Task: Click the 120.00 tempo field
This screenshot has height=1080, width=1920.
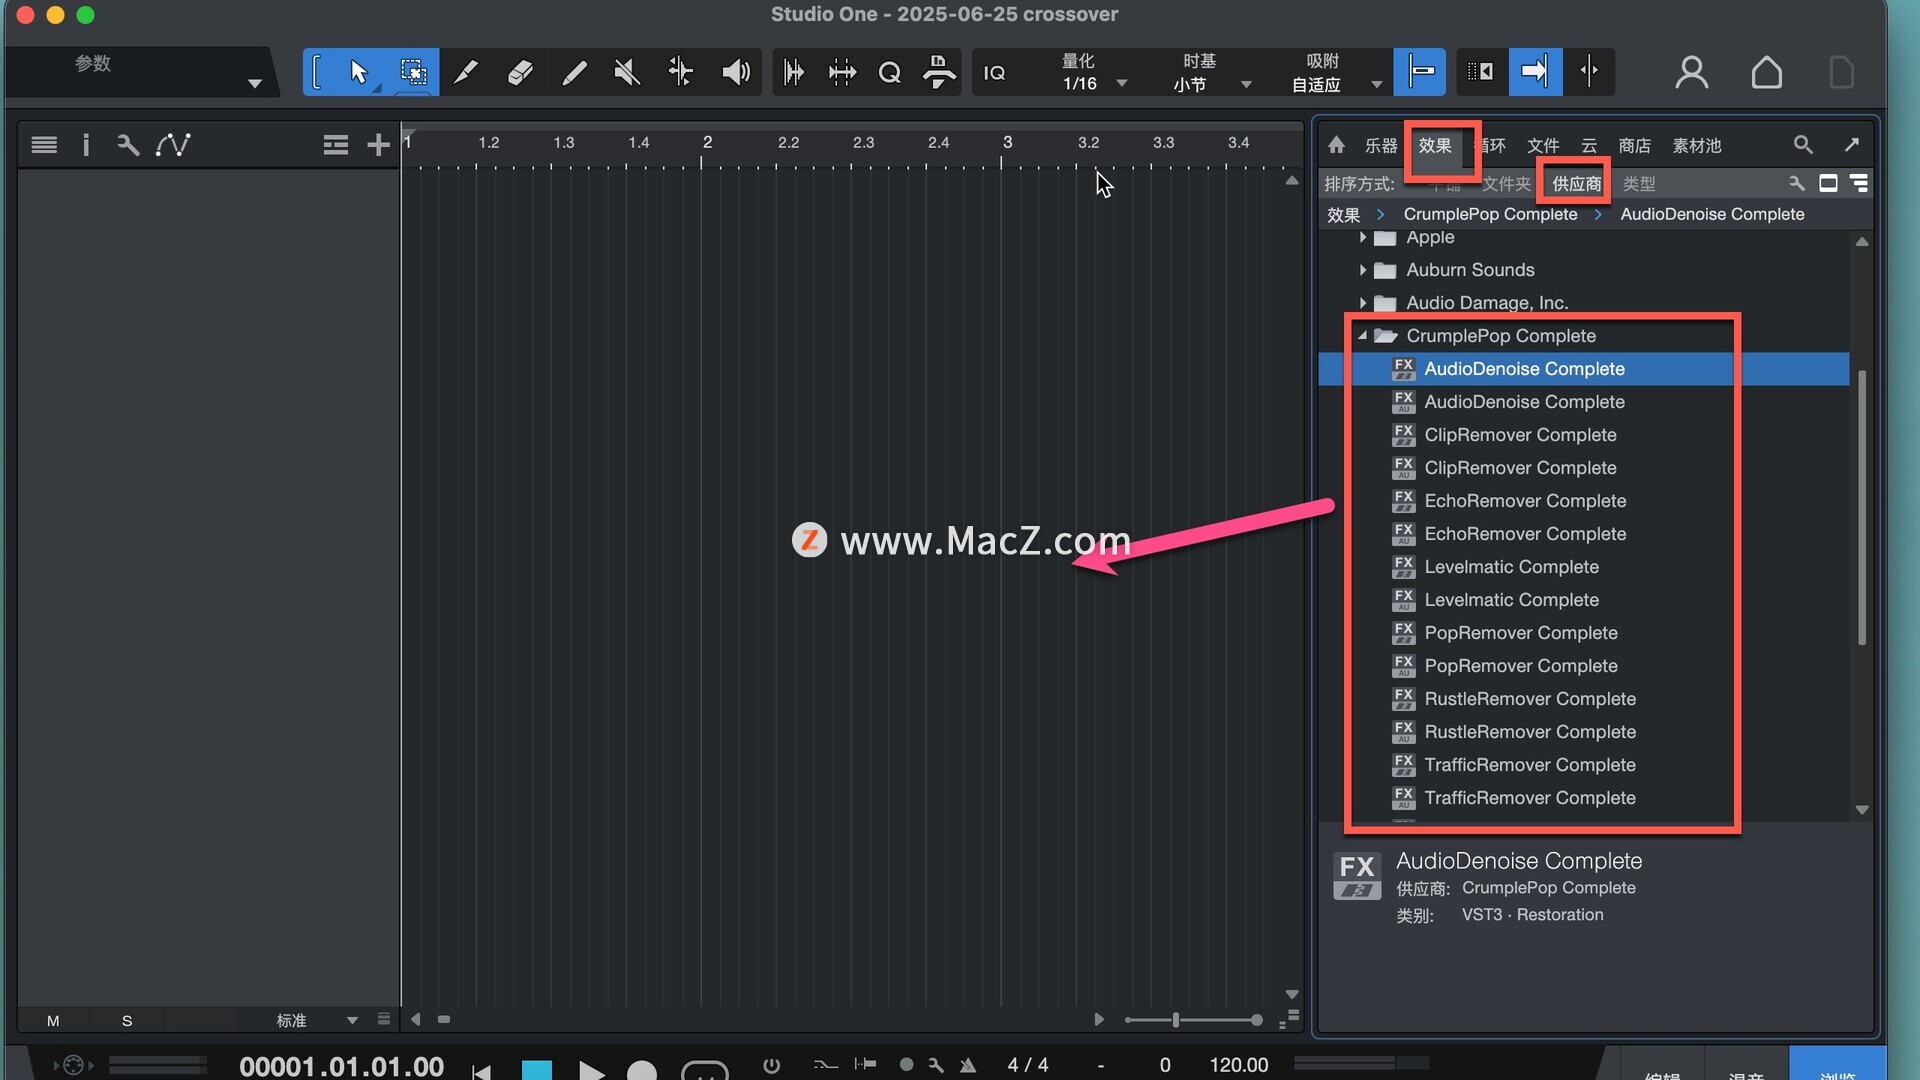Action: pyautogui.click(x=1239, y=1066)
